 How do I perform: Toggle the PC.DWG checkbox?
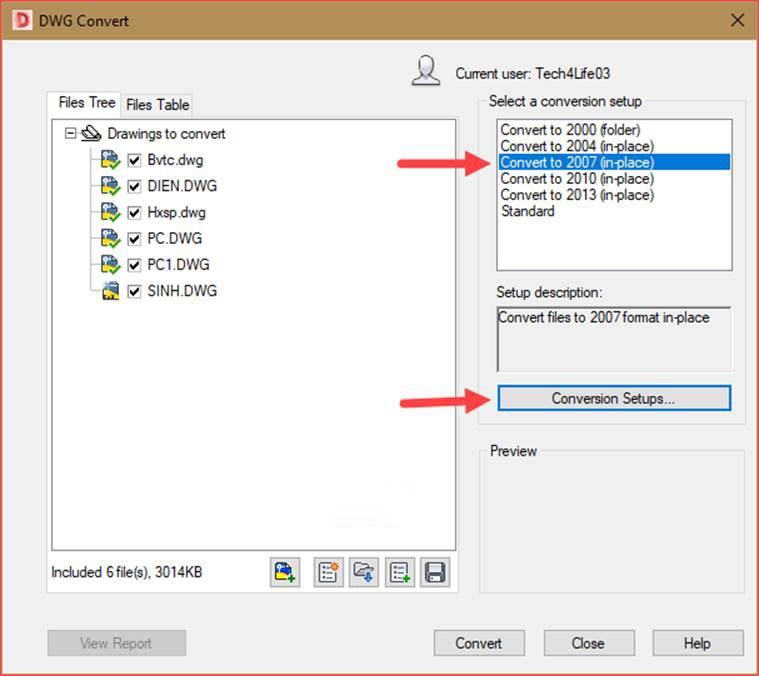click(134, 239)
